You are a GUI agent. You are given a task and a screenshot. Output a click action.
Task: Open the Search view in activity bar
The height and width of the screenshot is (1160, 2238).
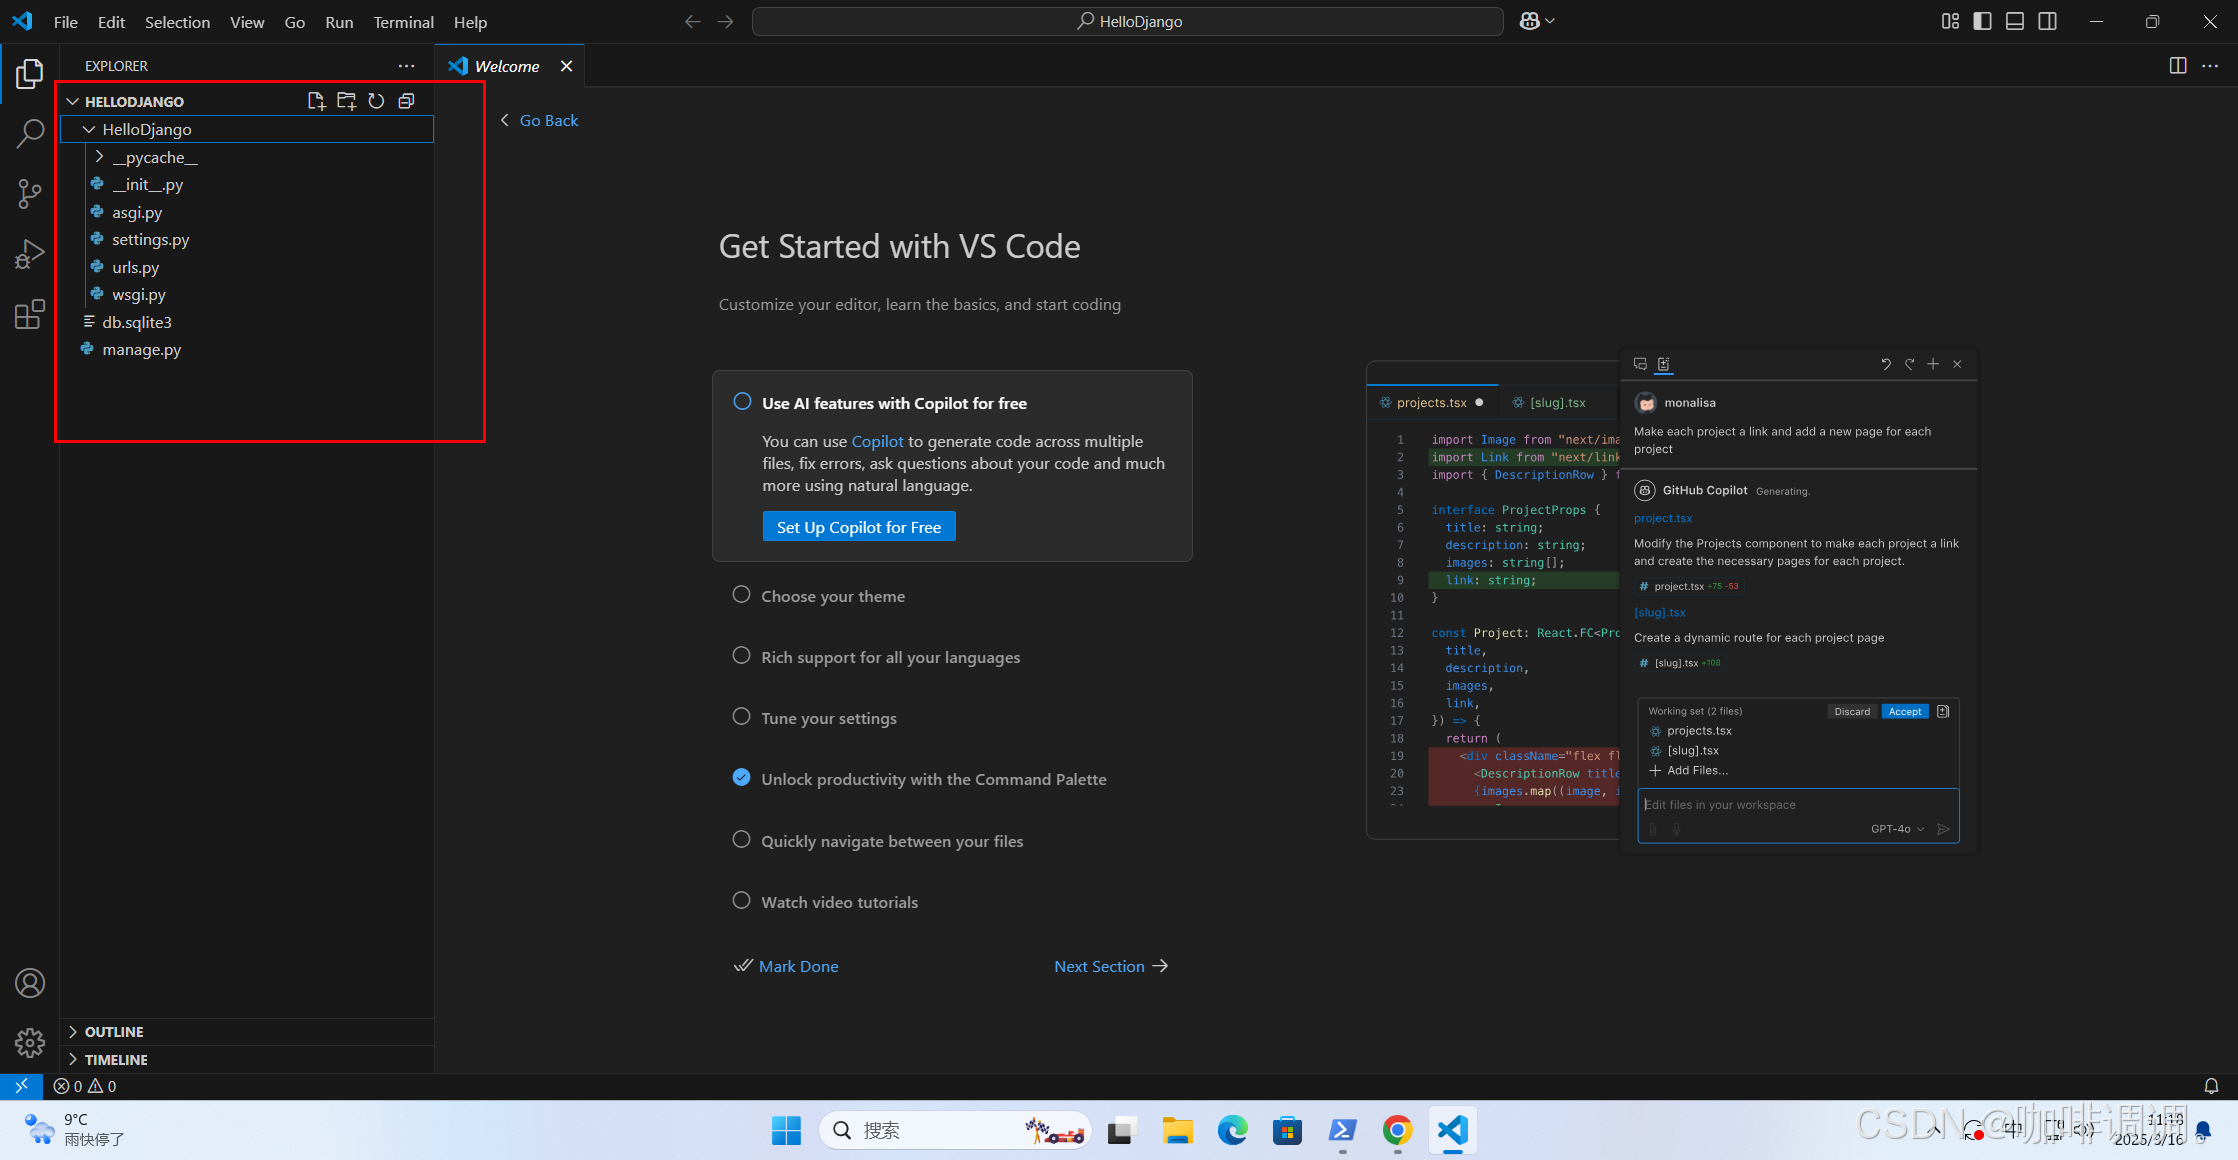point(30,133)
